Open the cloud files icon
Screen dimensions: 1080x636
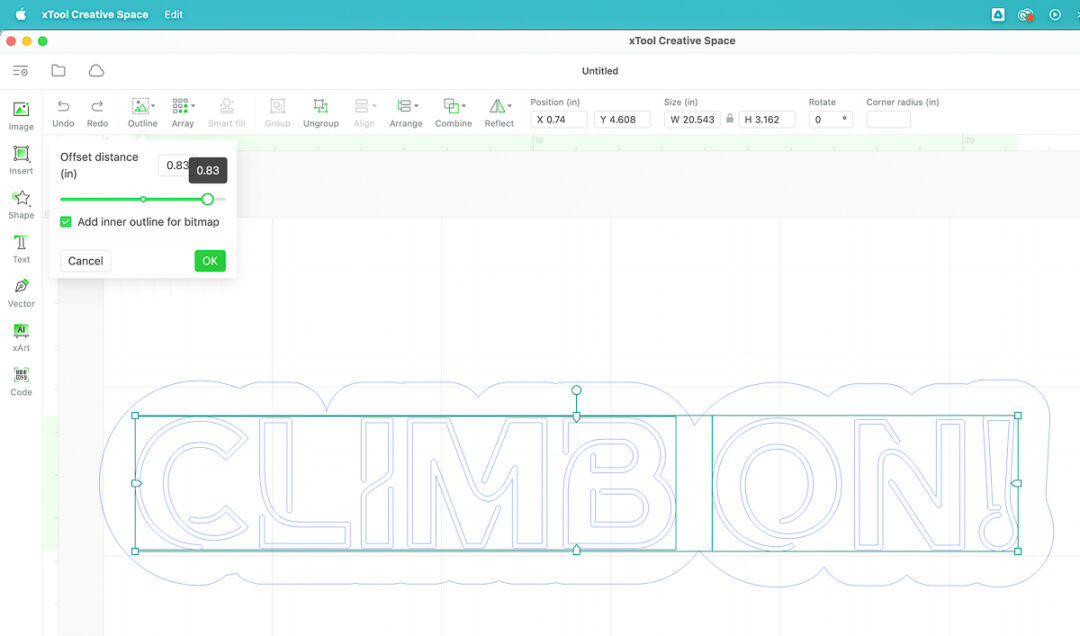click(x=96, y=71)
